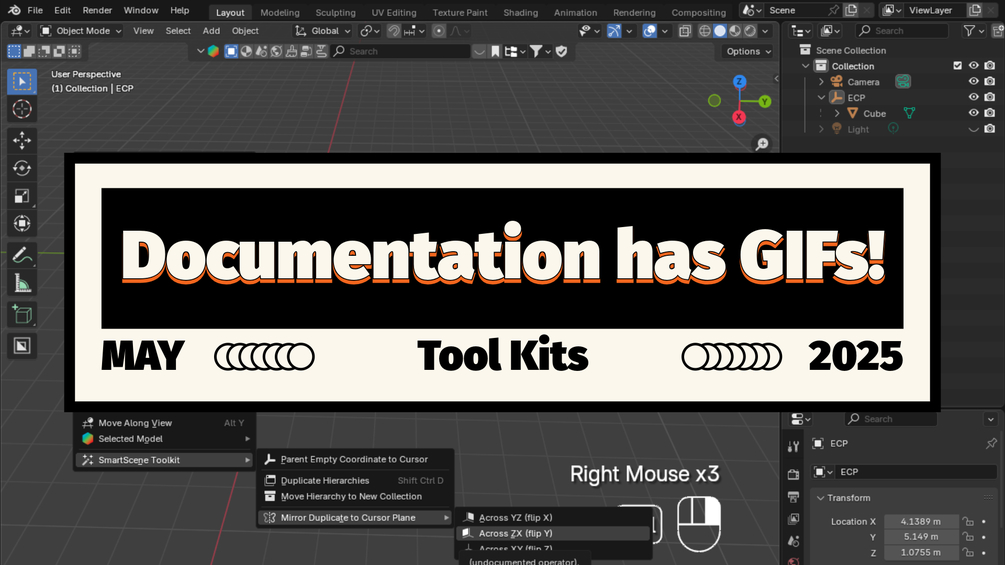The width and height of the screenshot is (1005, 565).
Task: Select the Select Box tool in left toolbar
Action: click(22, 82)
